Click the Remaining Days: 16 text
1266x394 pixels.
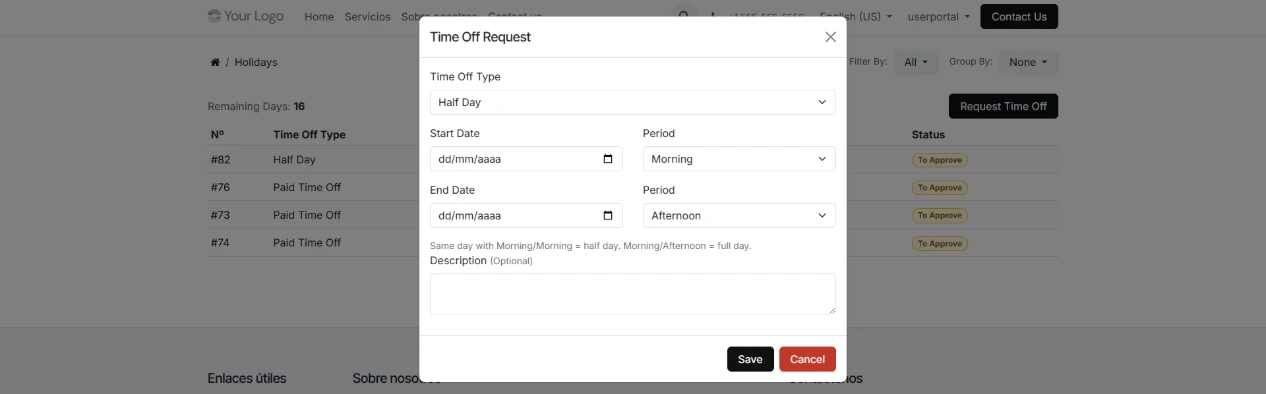tap(256, 106)
